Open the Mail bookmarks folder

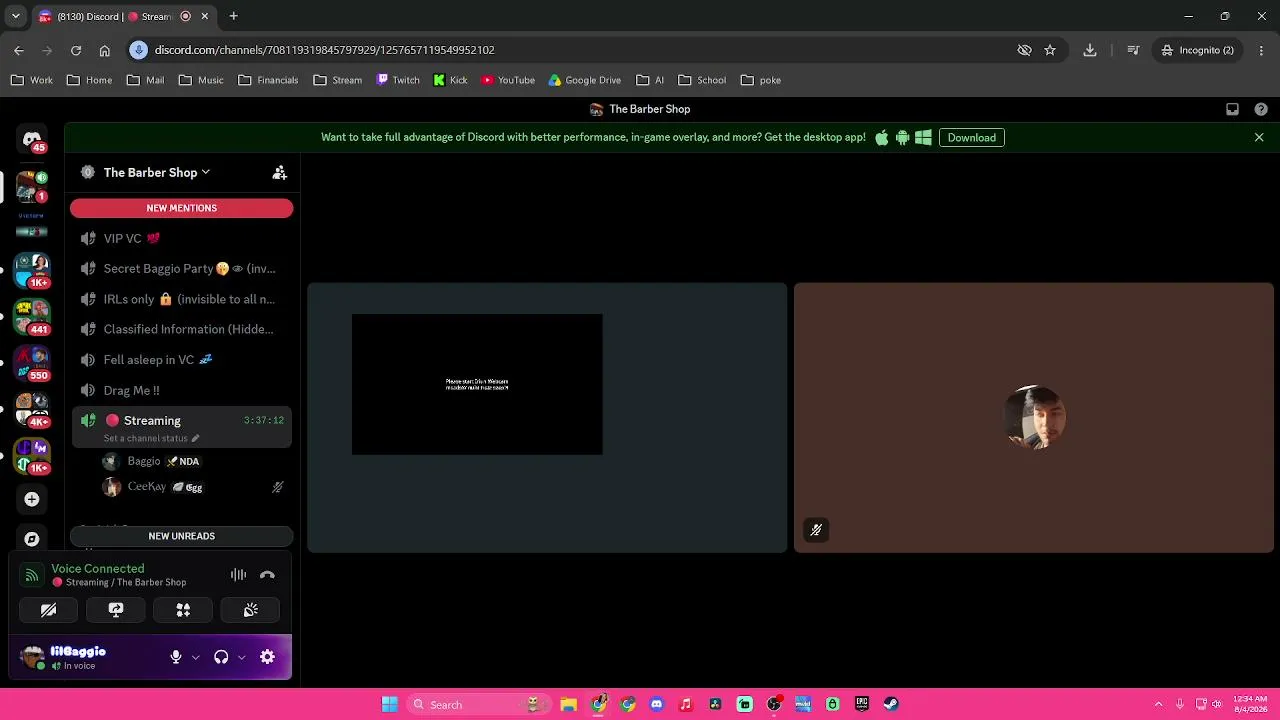coord(145,80)
